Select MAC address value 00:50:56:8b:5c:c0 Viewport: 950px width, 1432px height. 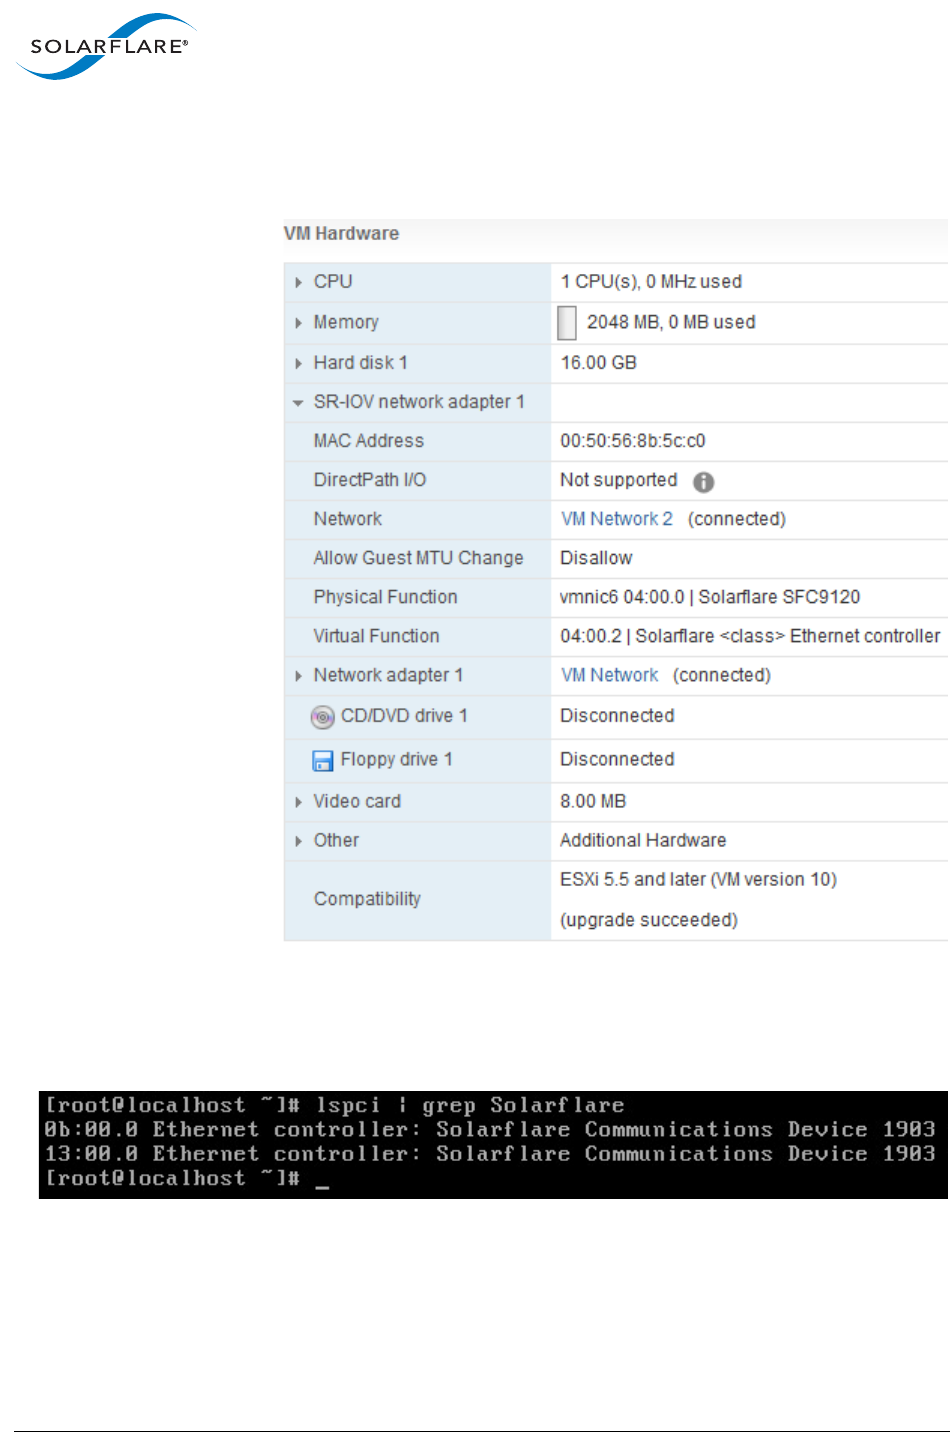point(633,441)
